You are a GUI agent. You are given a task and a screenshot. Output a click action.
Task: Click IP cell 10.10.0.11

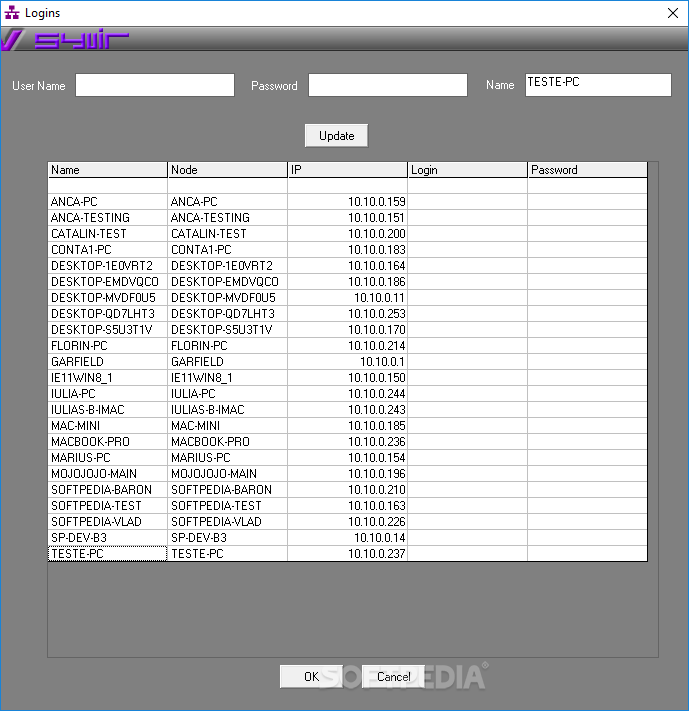point(347,297)
